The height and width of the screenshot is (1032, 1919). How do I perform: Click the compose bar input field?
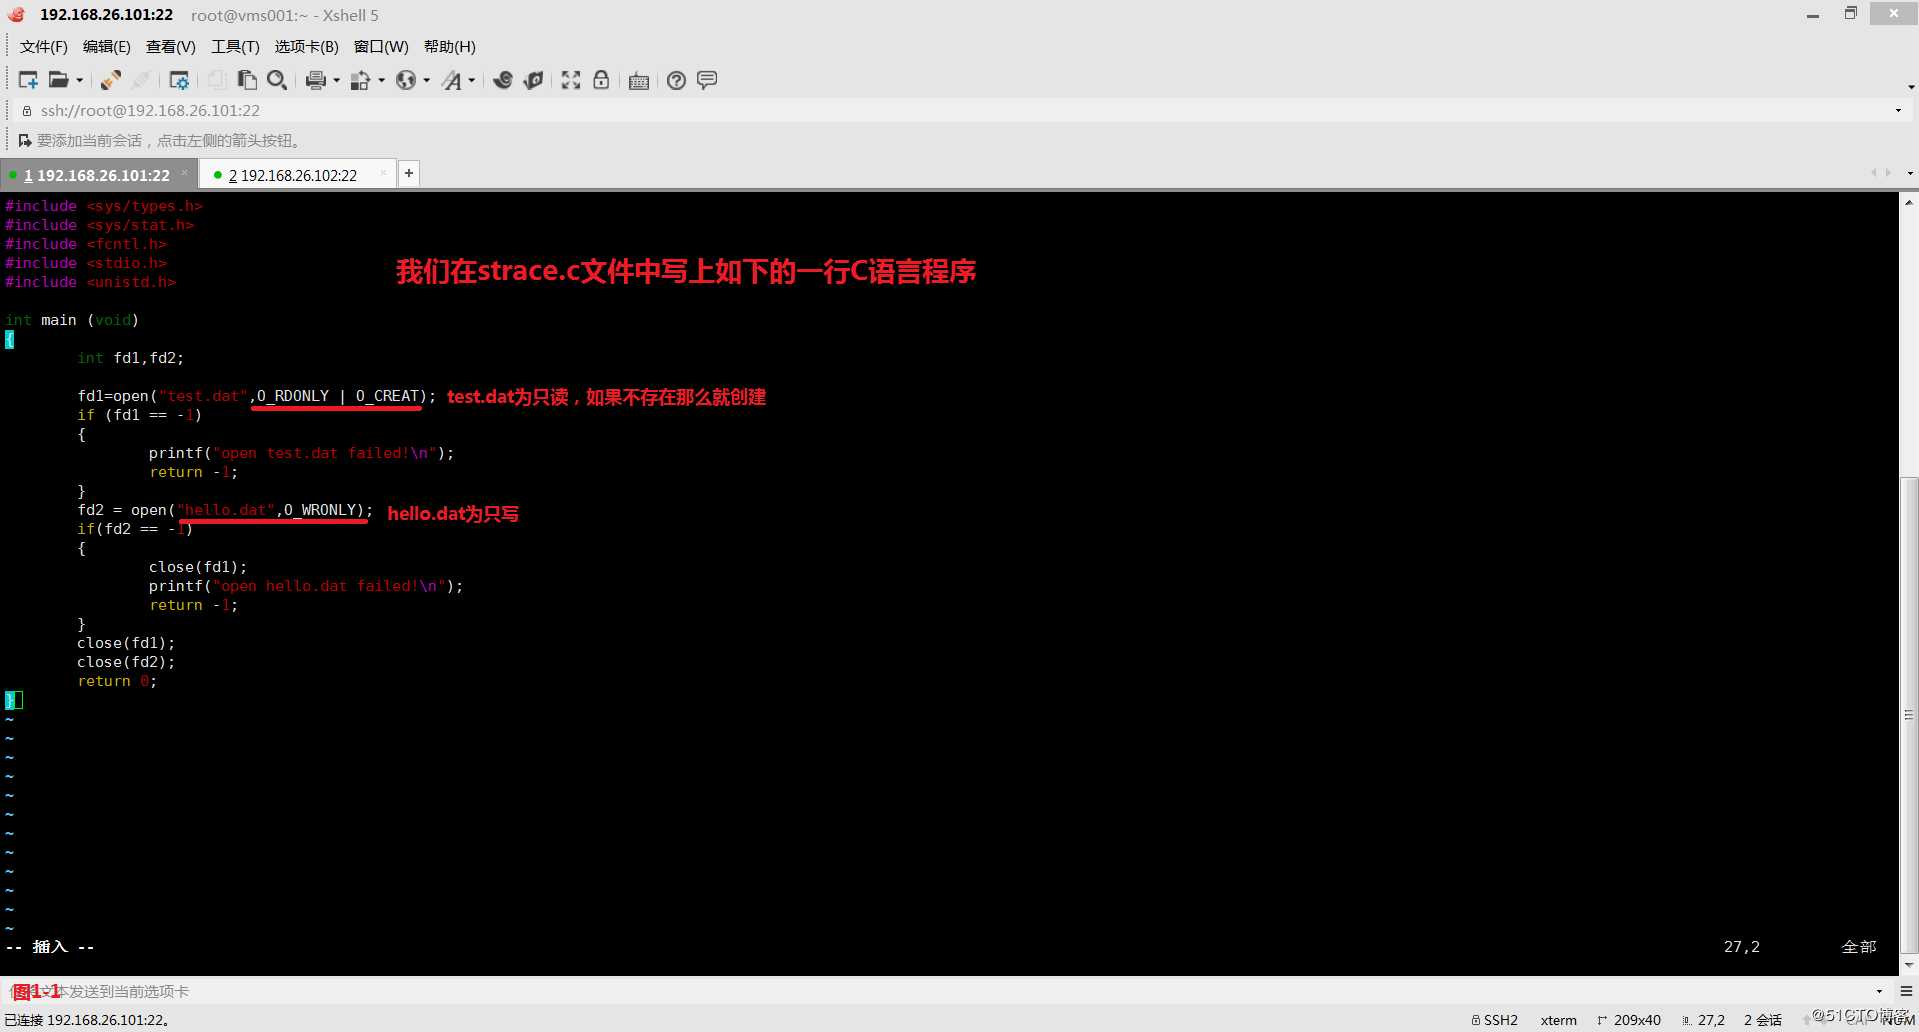[940, 991]
